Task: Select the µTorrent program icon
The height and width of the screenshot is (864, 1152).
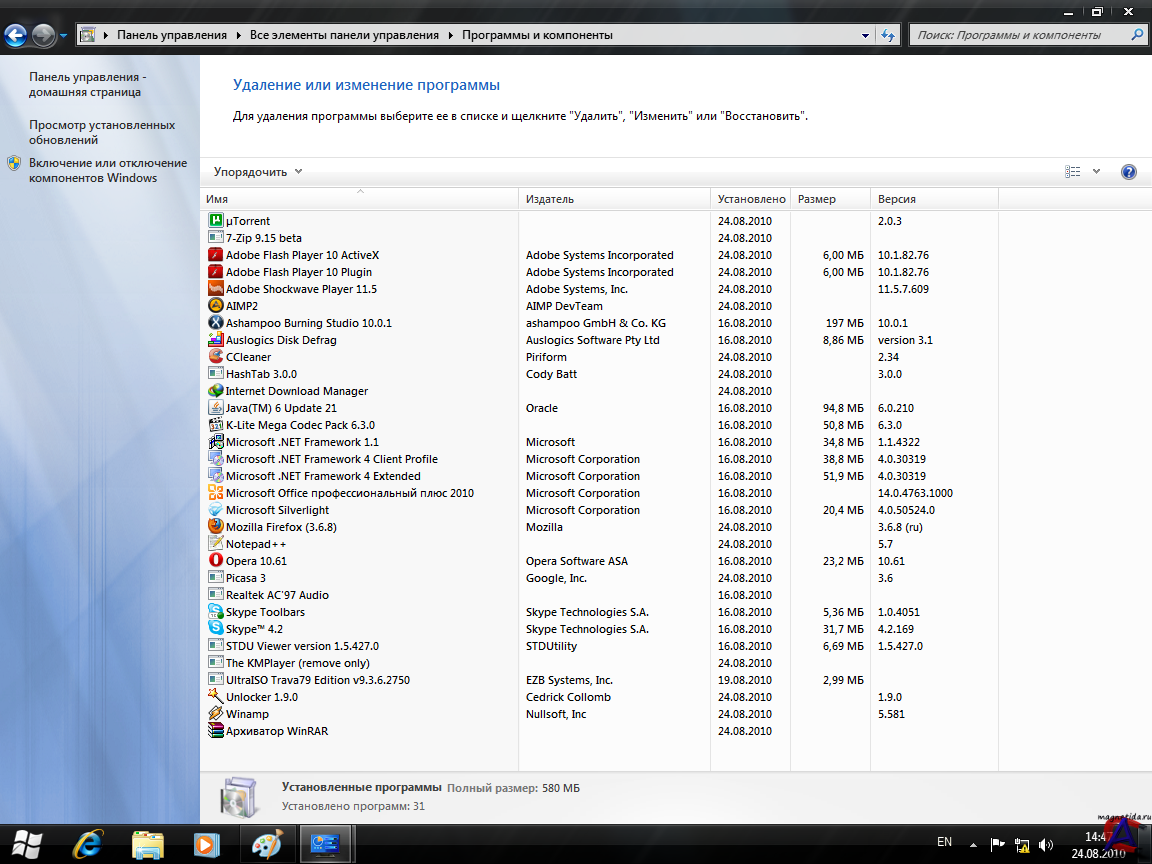Action: tap(215, 220)
